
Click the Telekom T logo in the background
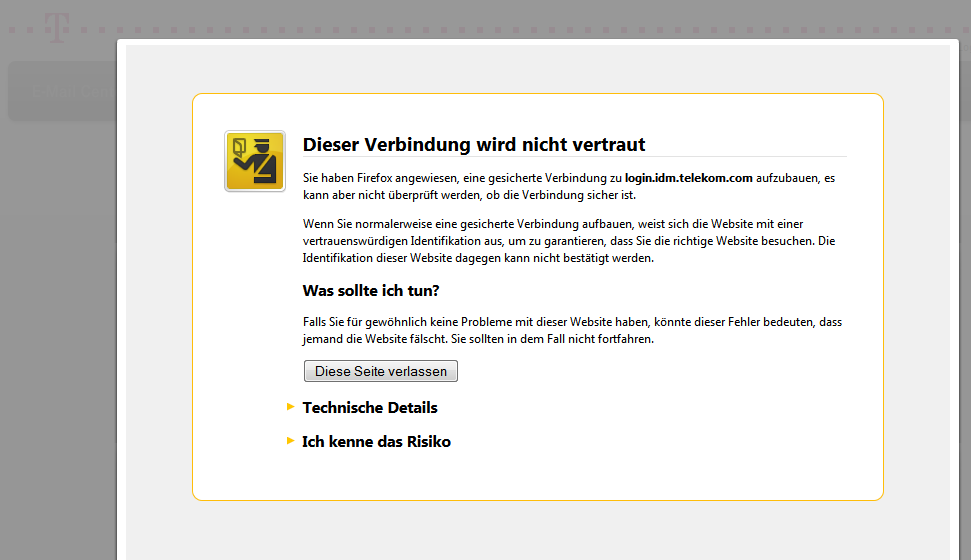[x=56, y=28]
